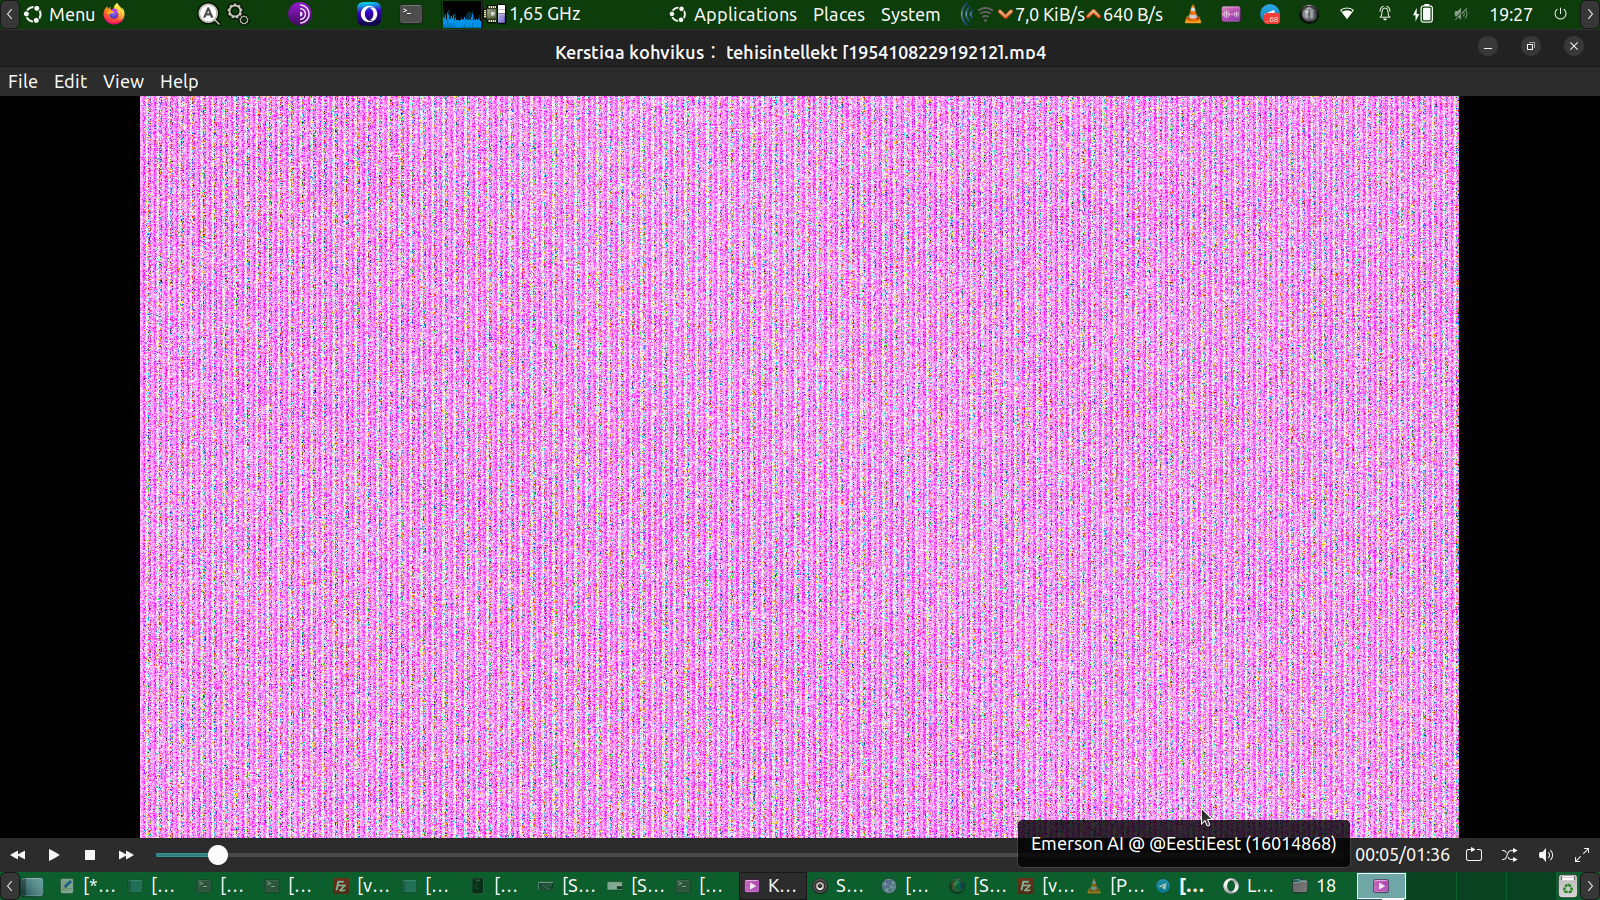Viewport: 1600px width, 900px height.
Task: Click the bottom panel right hide arrow
Action: point(1590,886)
